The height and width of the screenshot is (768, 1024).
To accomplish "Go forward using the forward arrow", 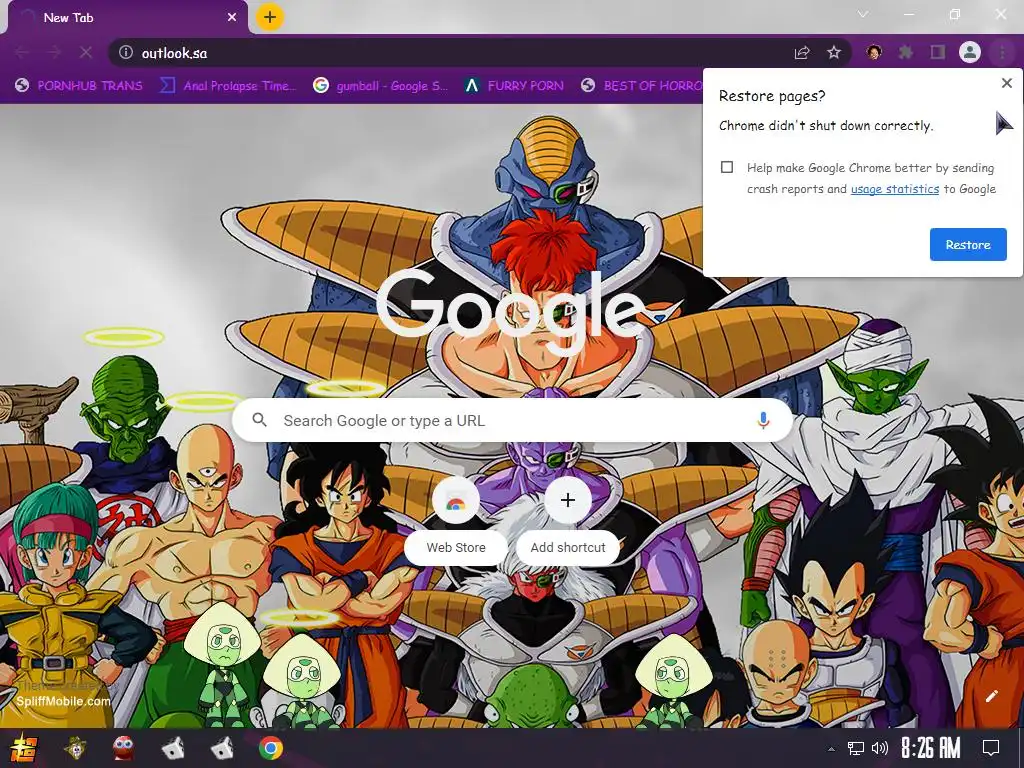I will (x=54, y=52).
